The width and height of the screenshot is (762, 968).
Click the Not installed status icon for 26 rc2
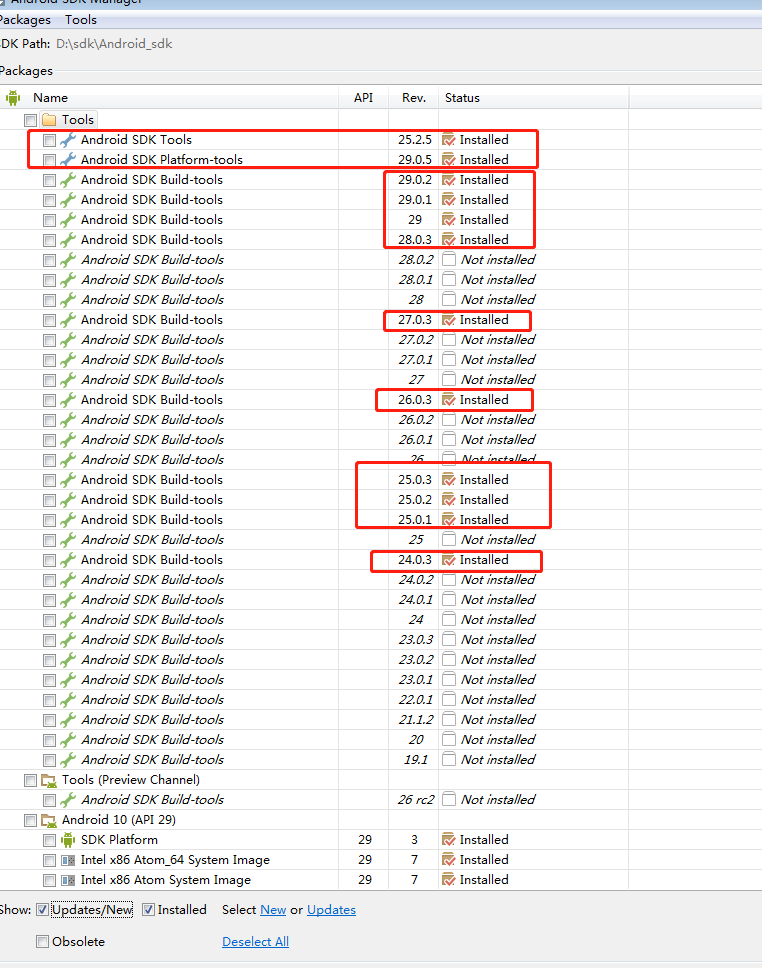[x=449, y=799]
